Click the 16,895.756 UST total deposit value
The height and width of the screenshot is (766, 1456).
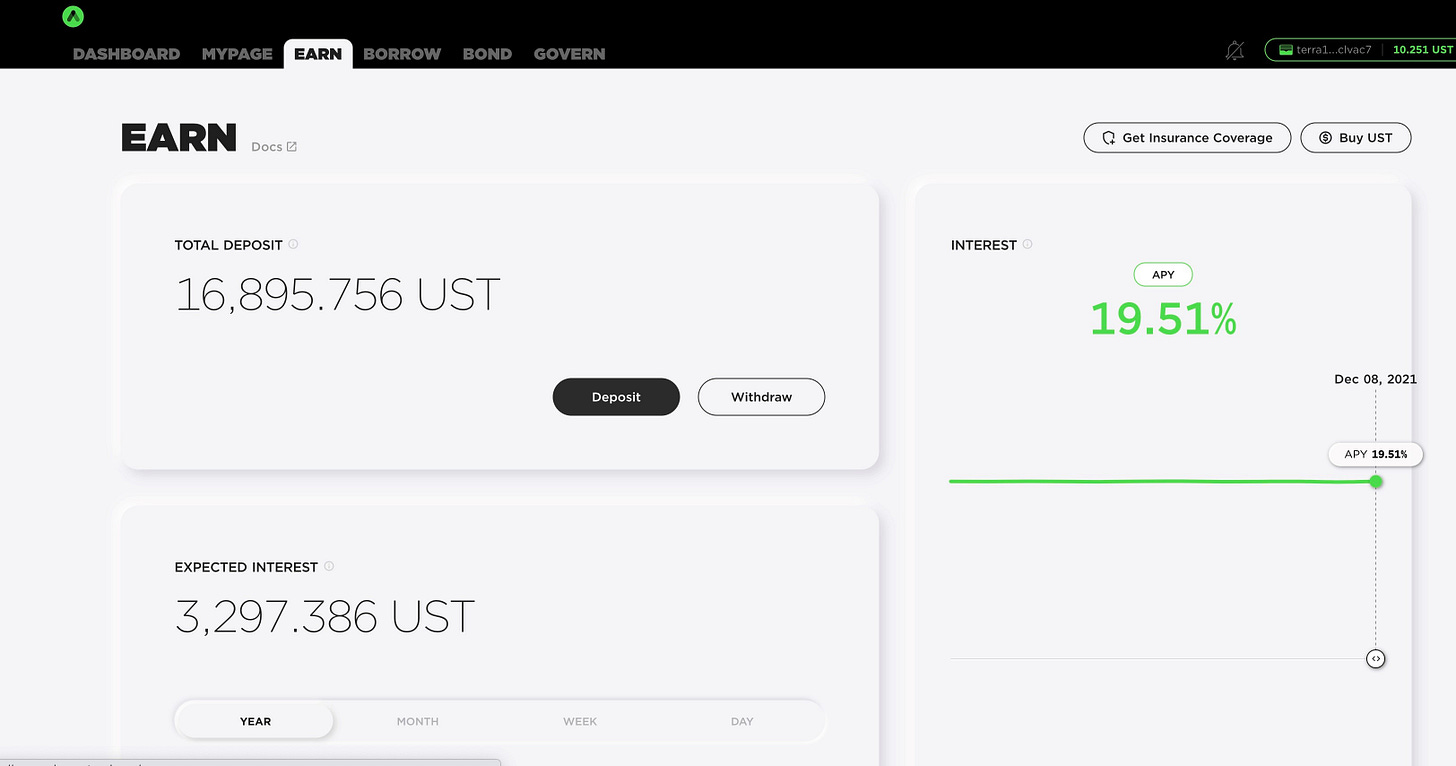pyautogui.click(x=337, y=295)
